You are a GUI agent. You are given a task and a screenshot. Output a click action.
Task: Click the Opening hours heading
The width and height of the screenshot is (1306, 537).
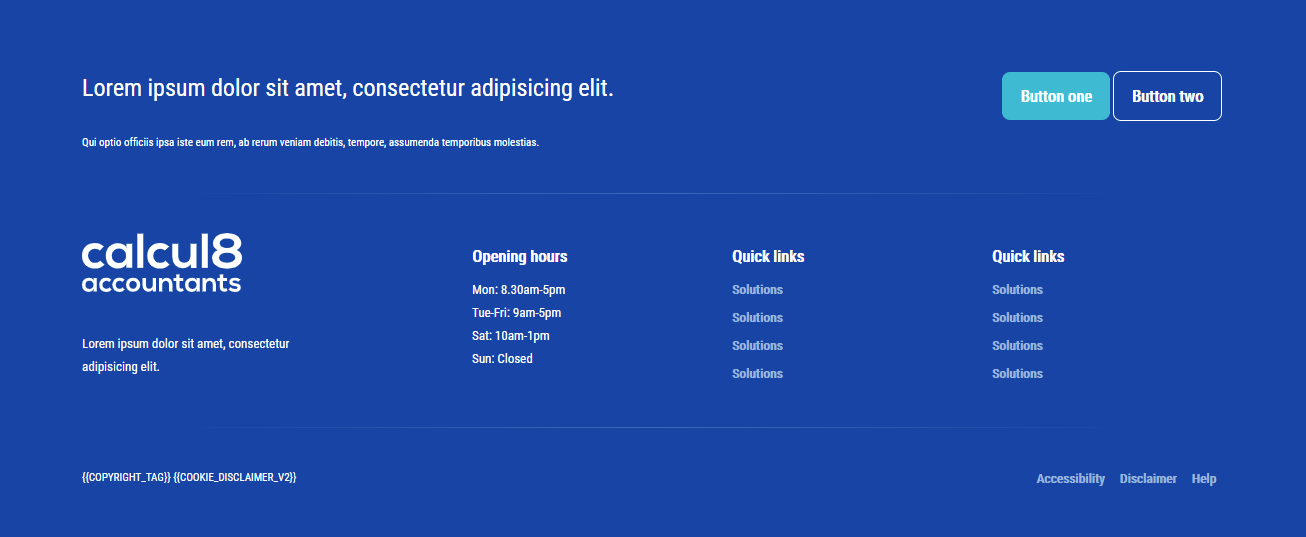[519, 257]
